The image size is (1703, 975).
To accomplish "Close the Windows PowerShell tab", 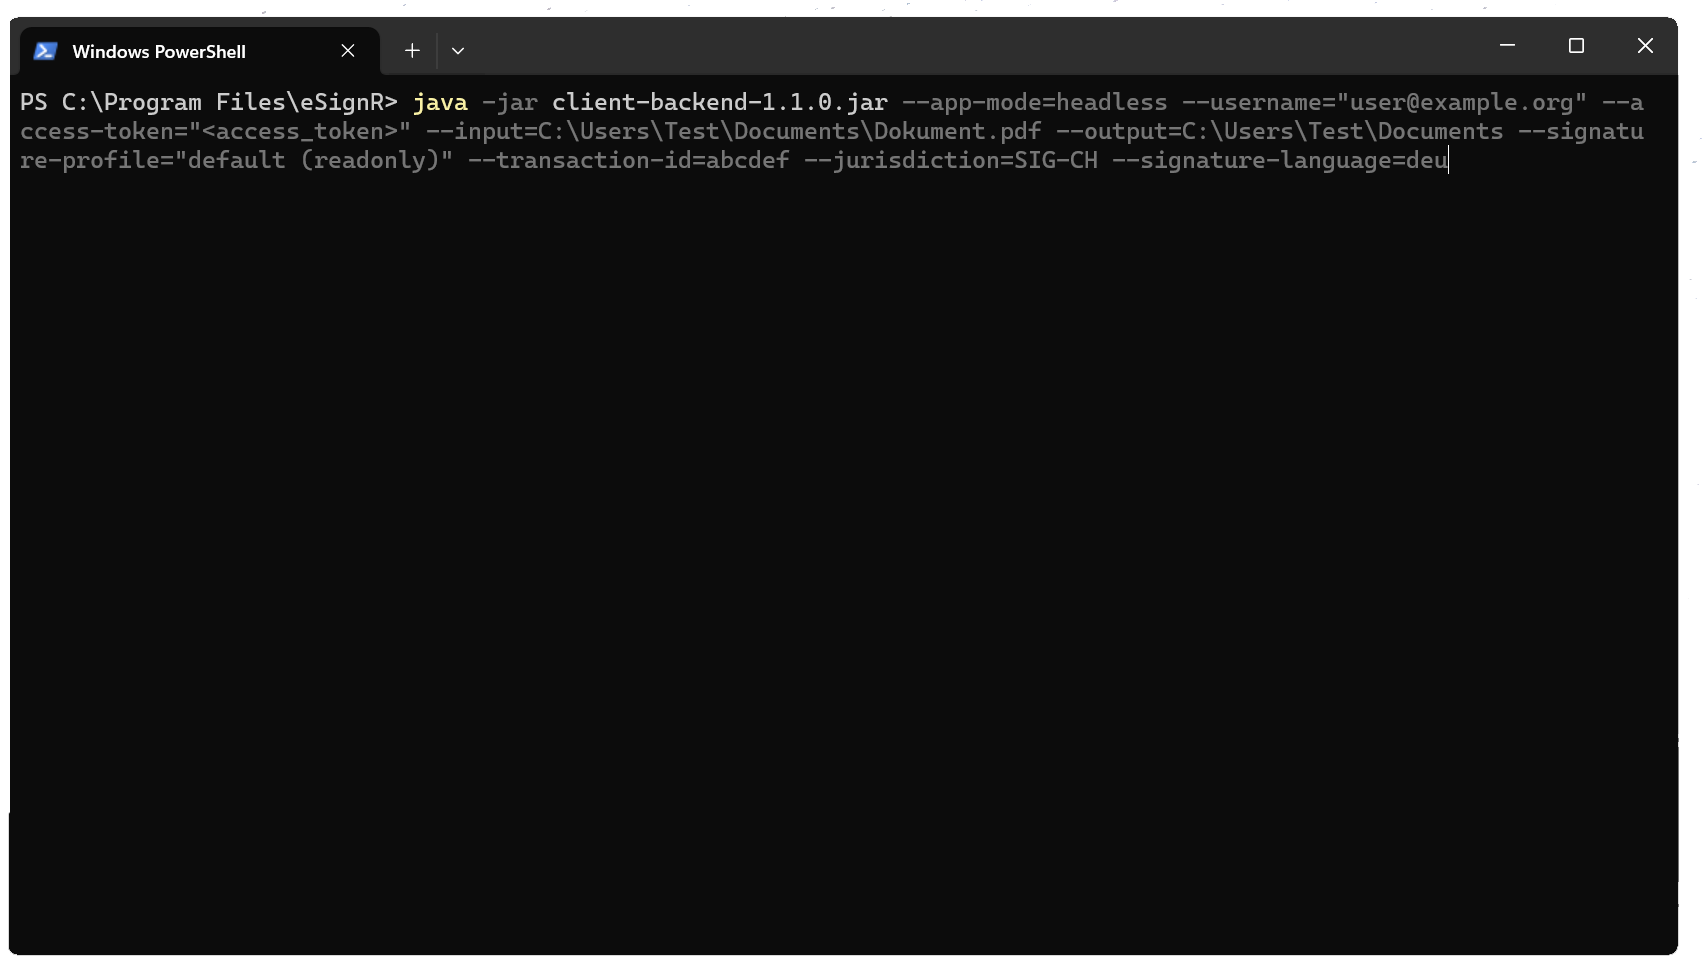I will (x=348, y=51).
